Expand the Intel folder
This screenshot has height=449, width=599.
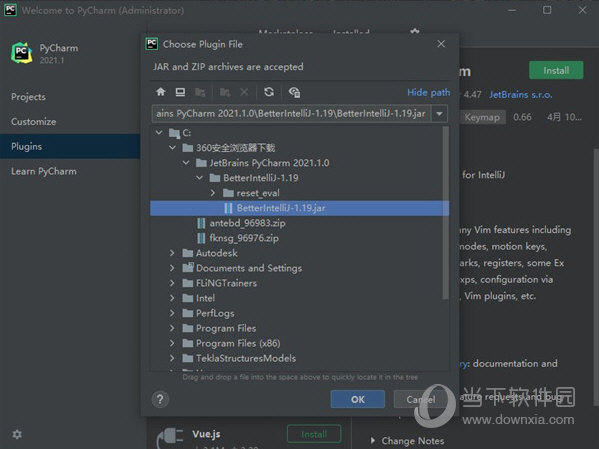(x=172, y=298)
